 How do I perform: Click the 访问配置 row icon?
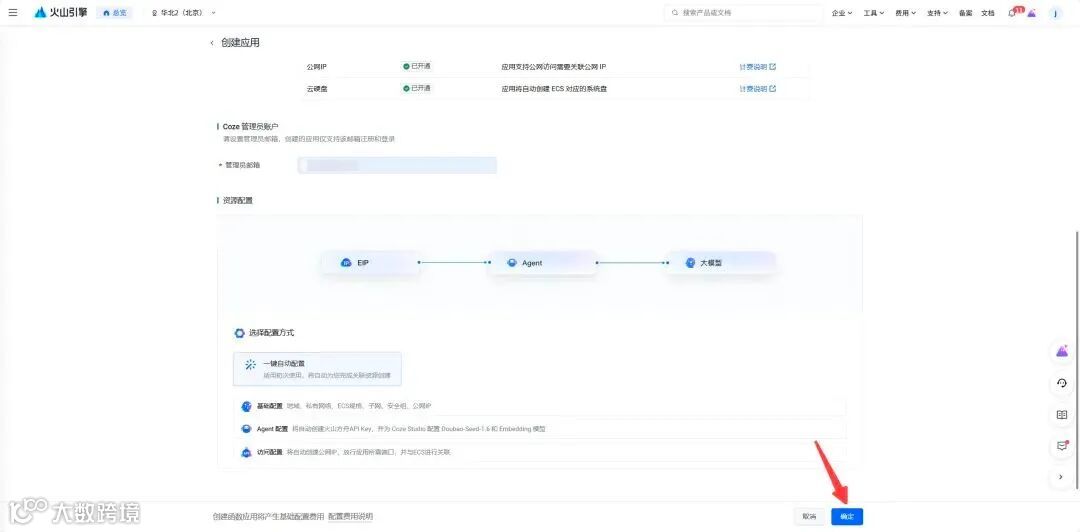click(246, 452)
